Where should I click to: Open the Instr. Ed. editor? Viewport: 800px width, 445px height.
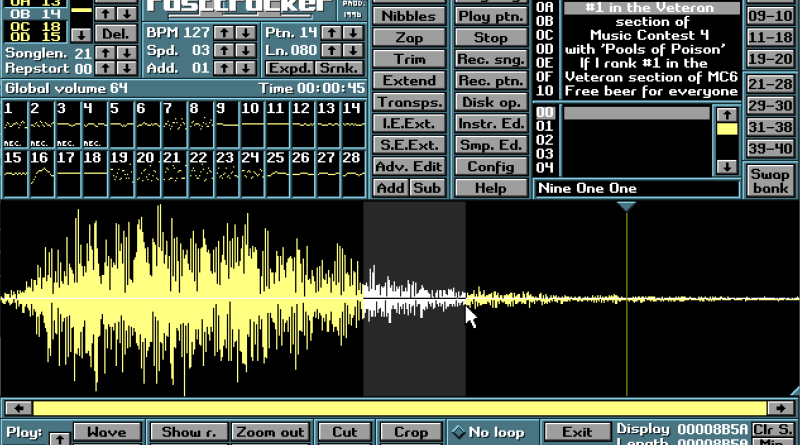[x=491, y=123]
